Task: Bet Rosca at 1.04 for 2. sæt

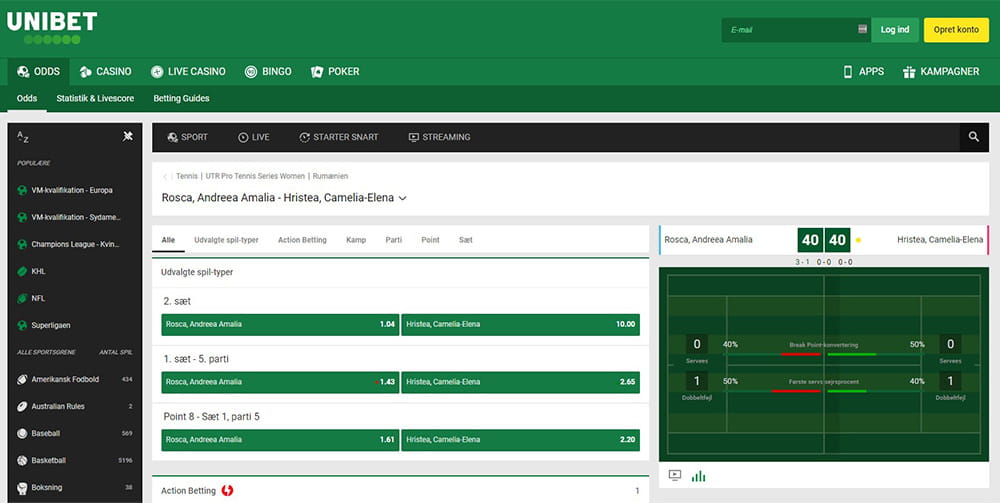Action: point(280,324)
